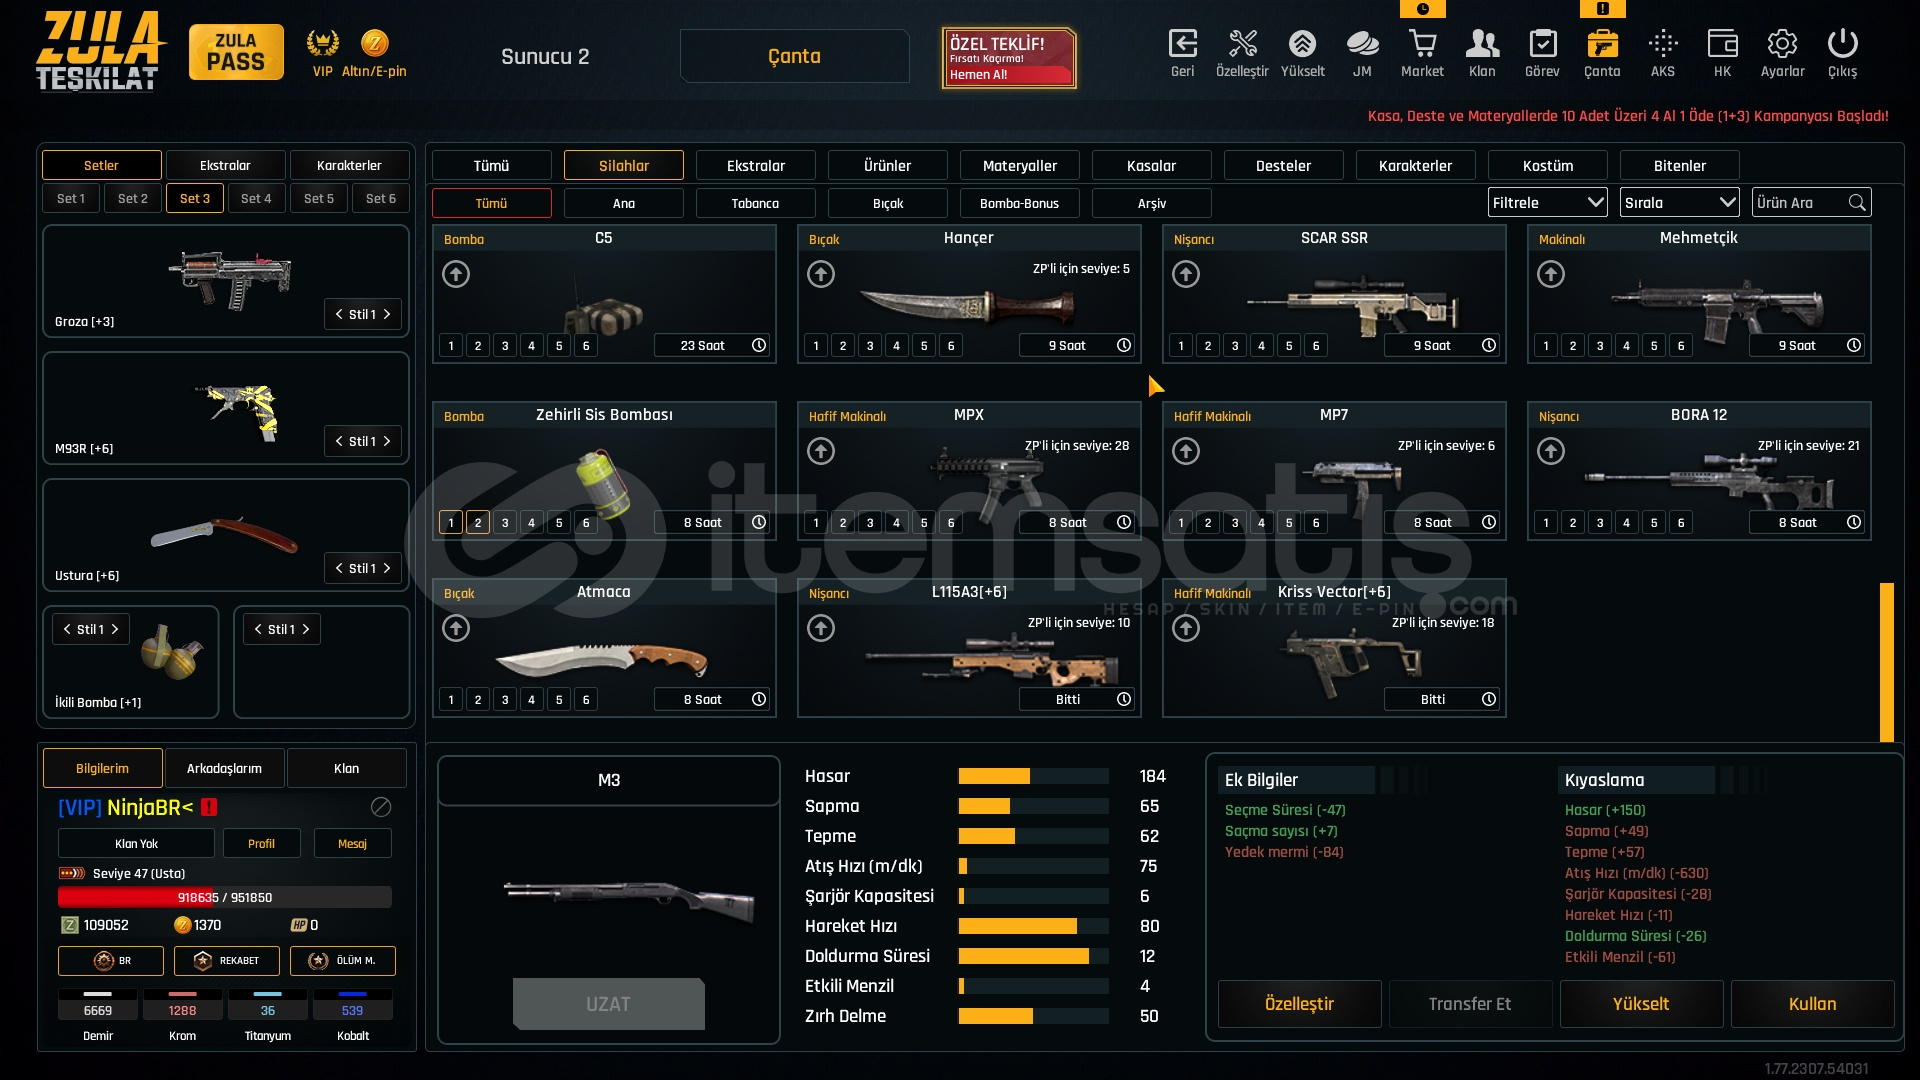The image size is (1920, 1080).
Task: Click the Özel Teklif Hemen Al banner
Action: pos(1009,58)
